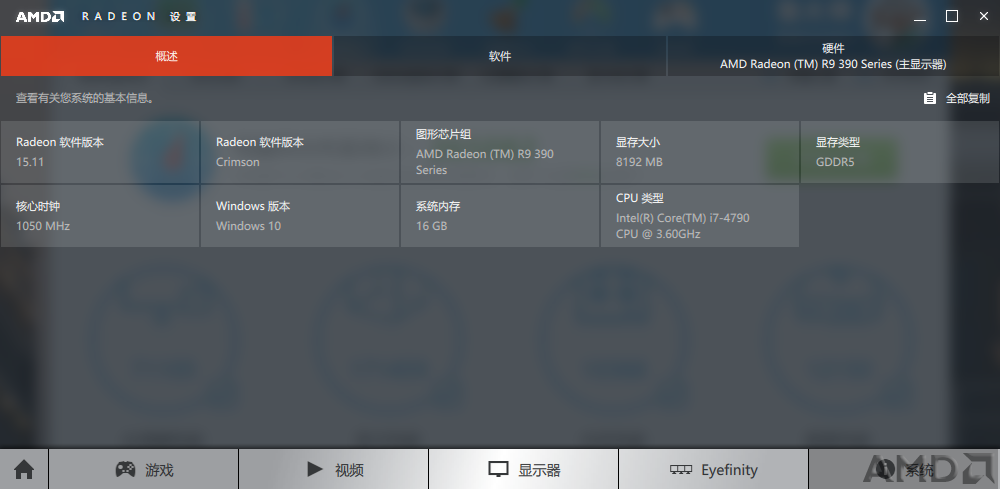Switch to the 概述 overview tab

pyautogui.click(x=166, y=56)
